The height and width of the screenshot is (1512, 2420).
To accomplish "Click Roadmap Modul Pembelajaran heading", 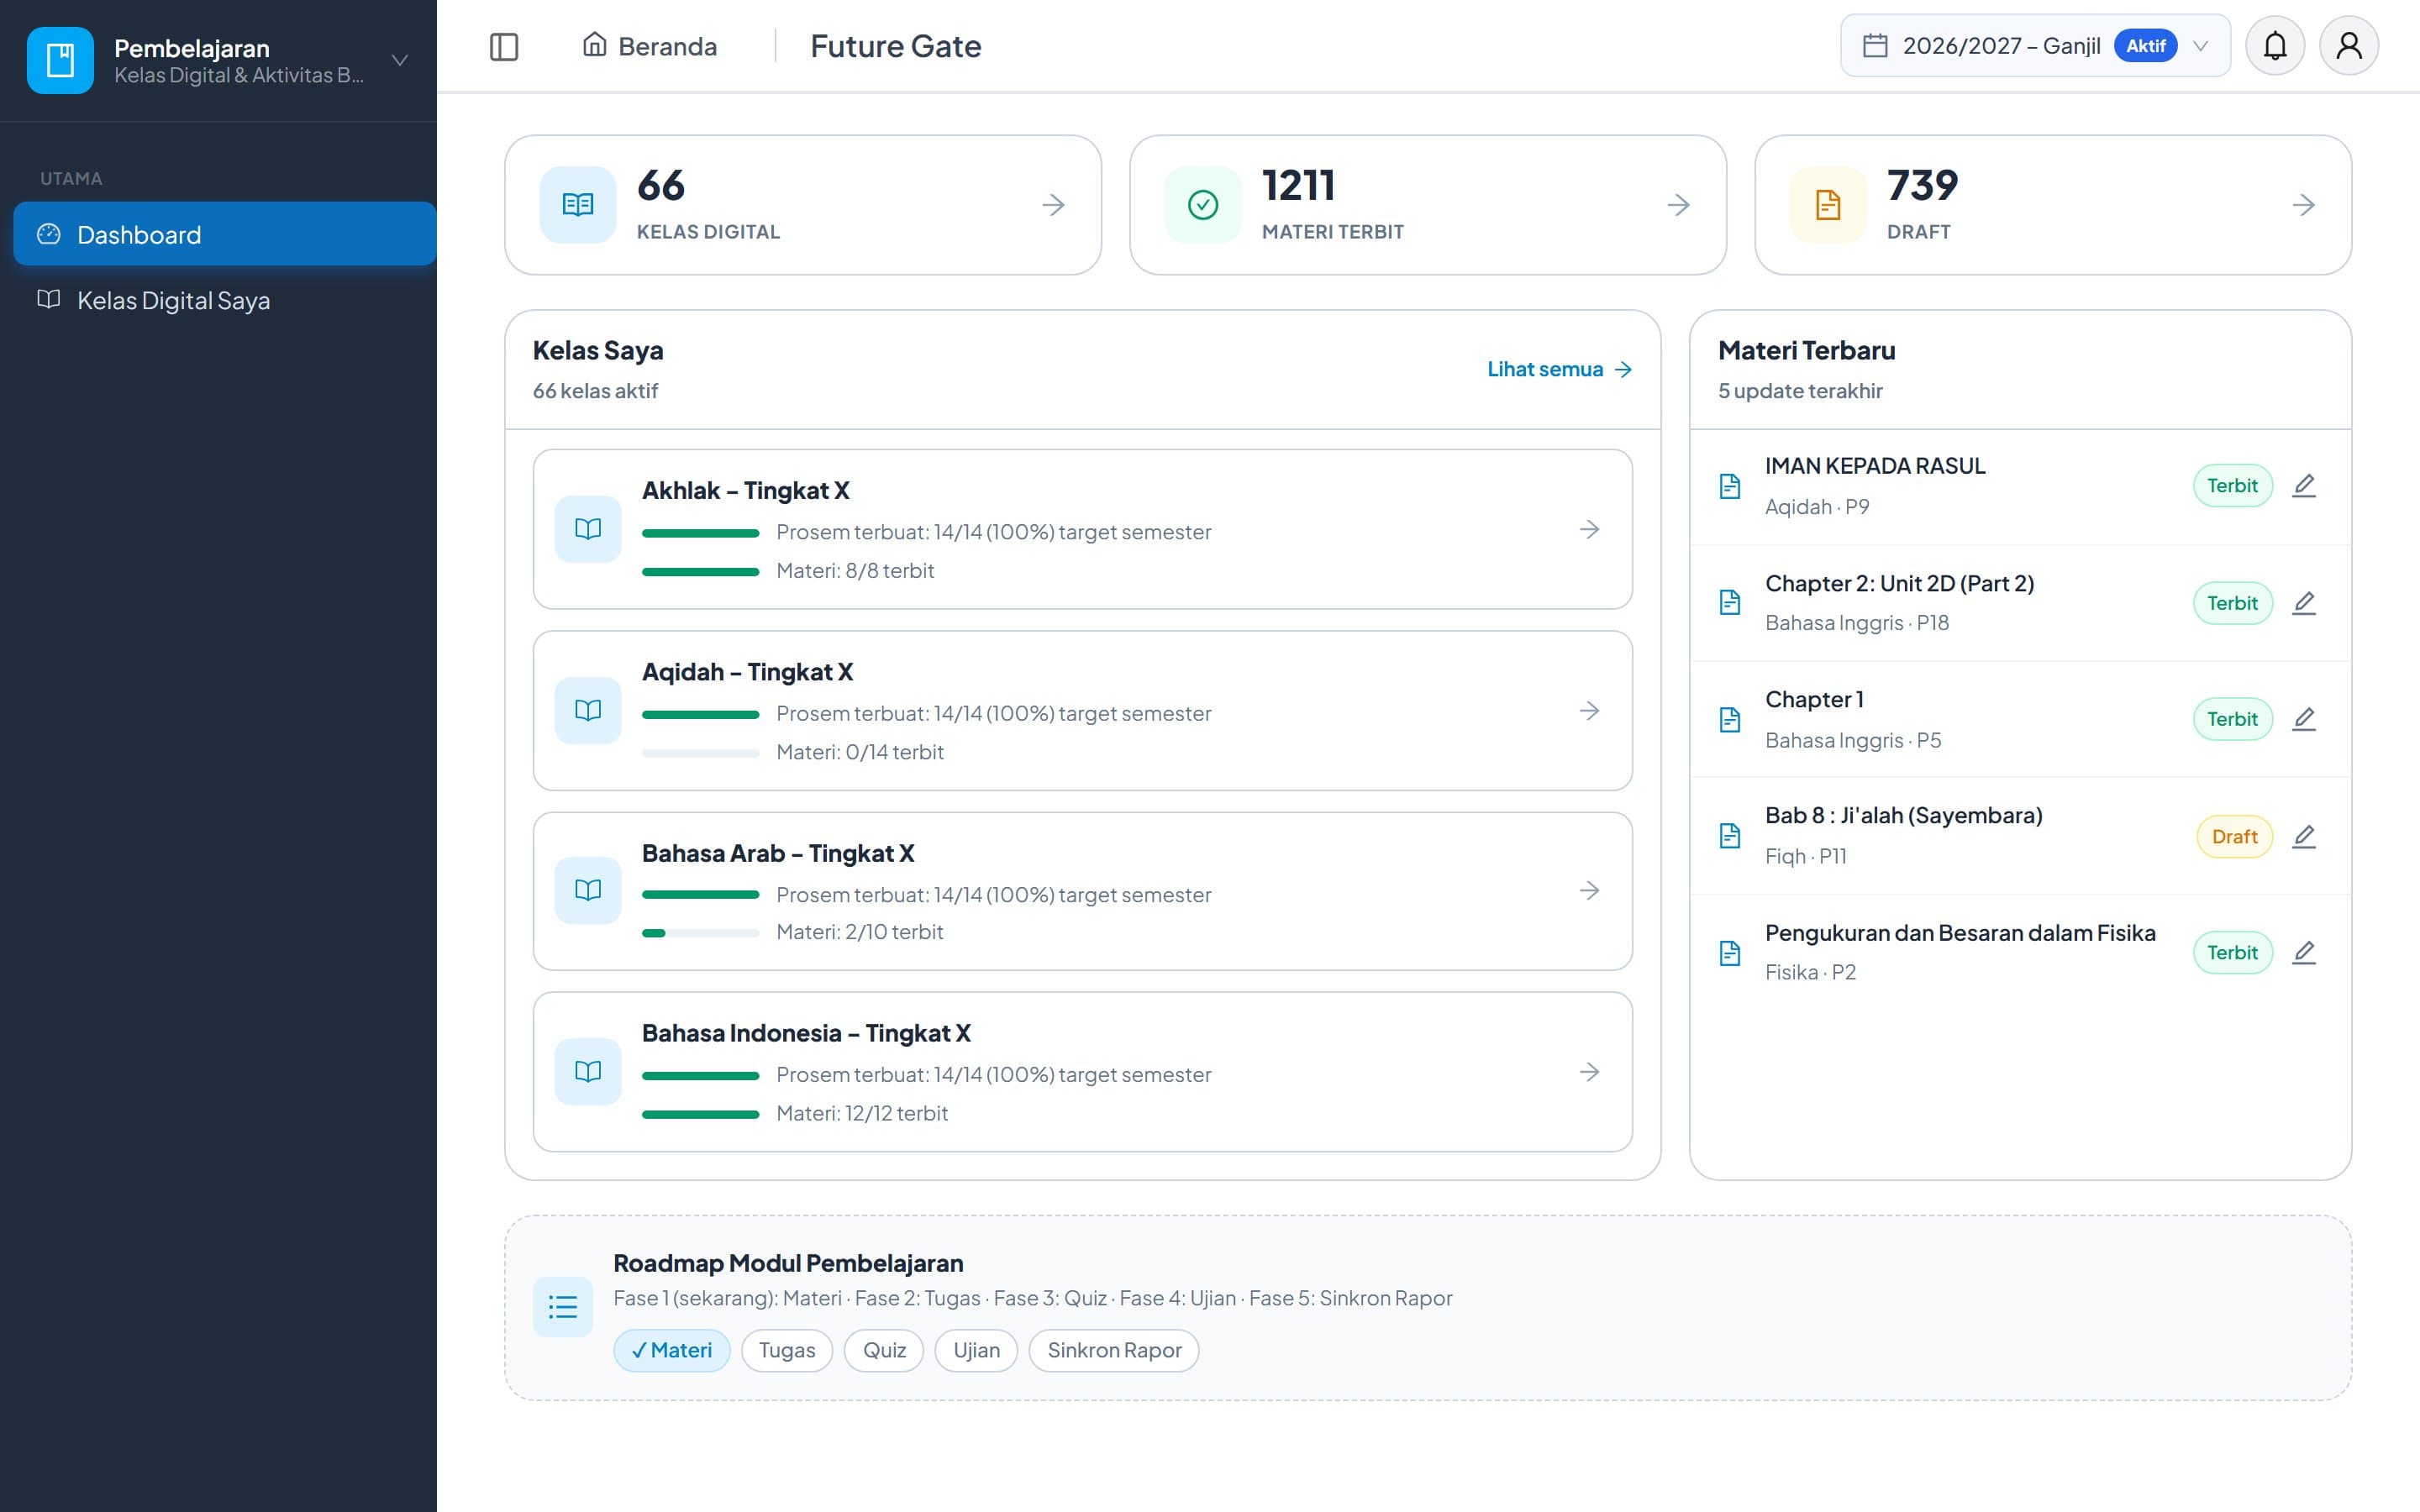I will (788, 1263).
